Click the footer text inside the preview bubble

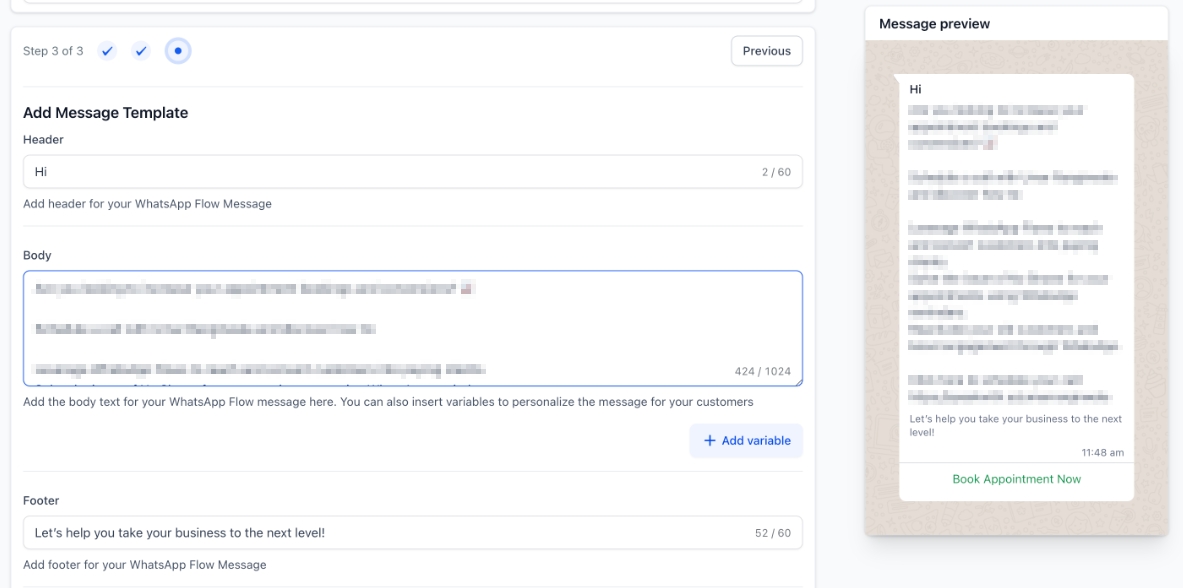[1015, 425]
